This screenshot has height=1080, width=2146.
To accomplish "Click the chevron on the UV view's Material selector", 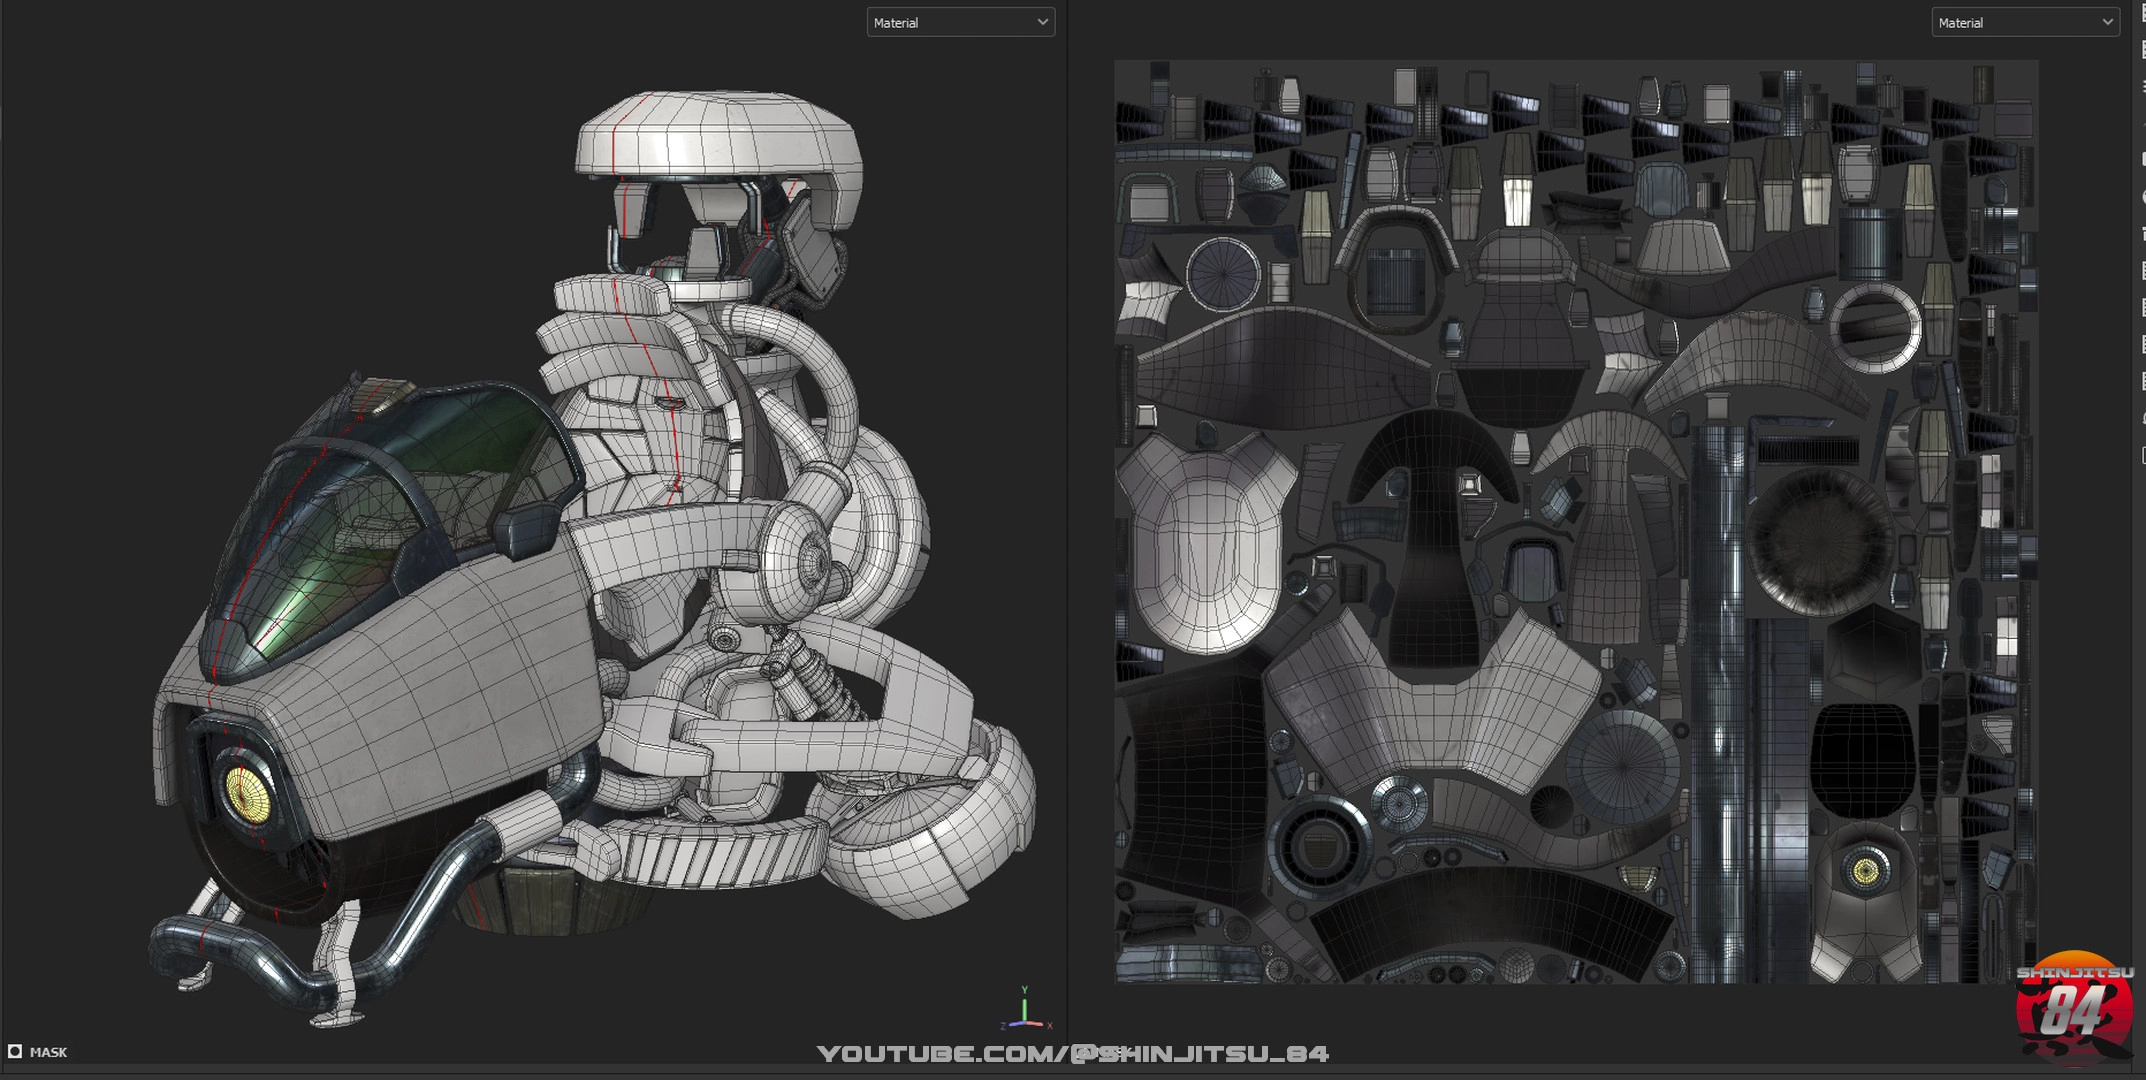I will (x=2107, y=22).
